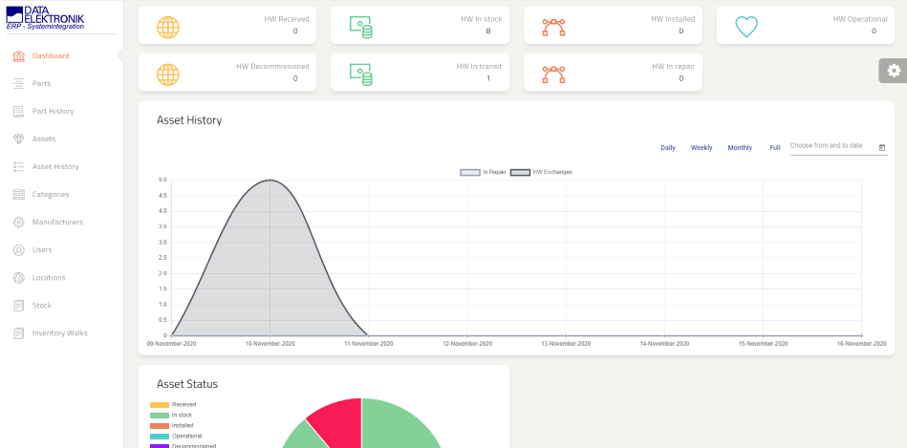Screen dimensions: 907x448
Task: Open the calendar icon in date field
Action: (882, 148)
